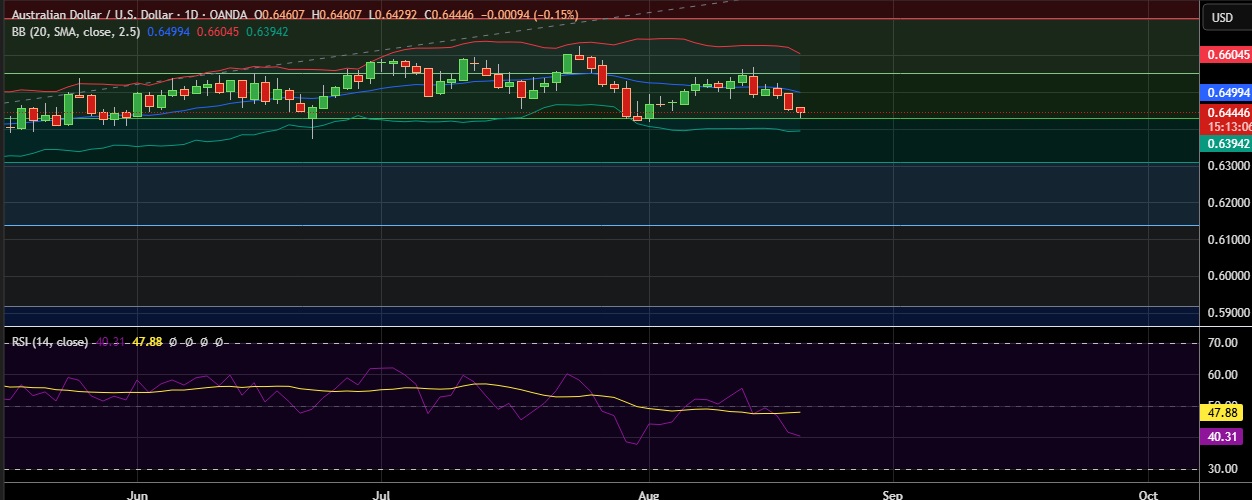
Task: Click the purple 40.31 RSI axis label
Action: [x=1224, y=435]
